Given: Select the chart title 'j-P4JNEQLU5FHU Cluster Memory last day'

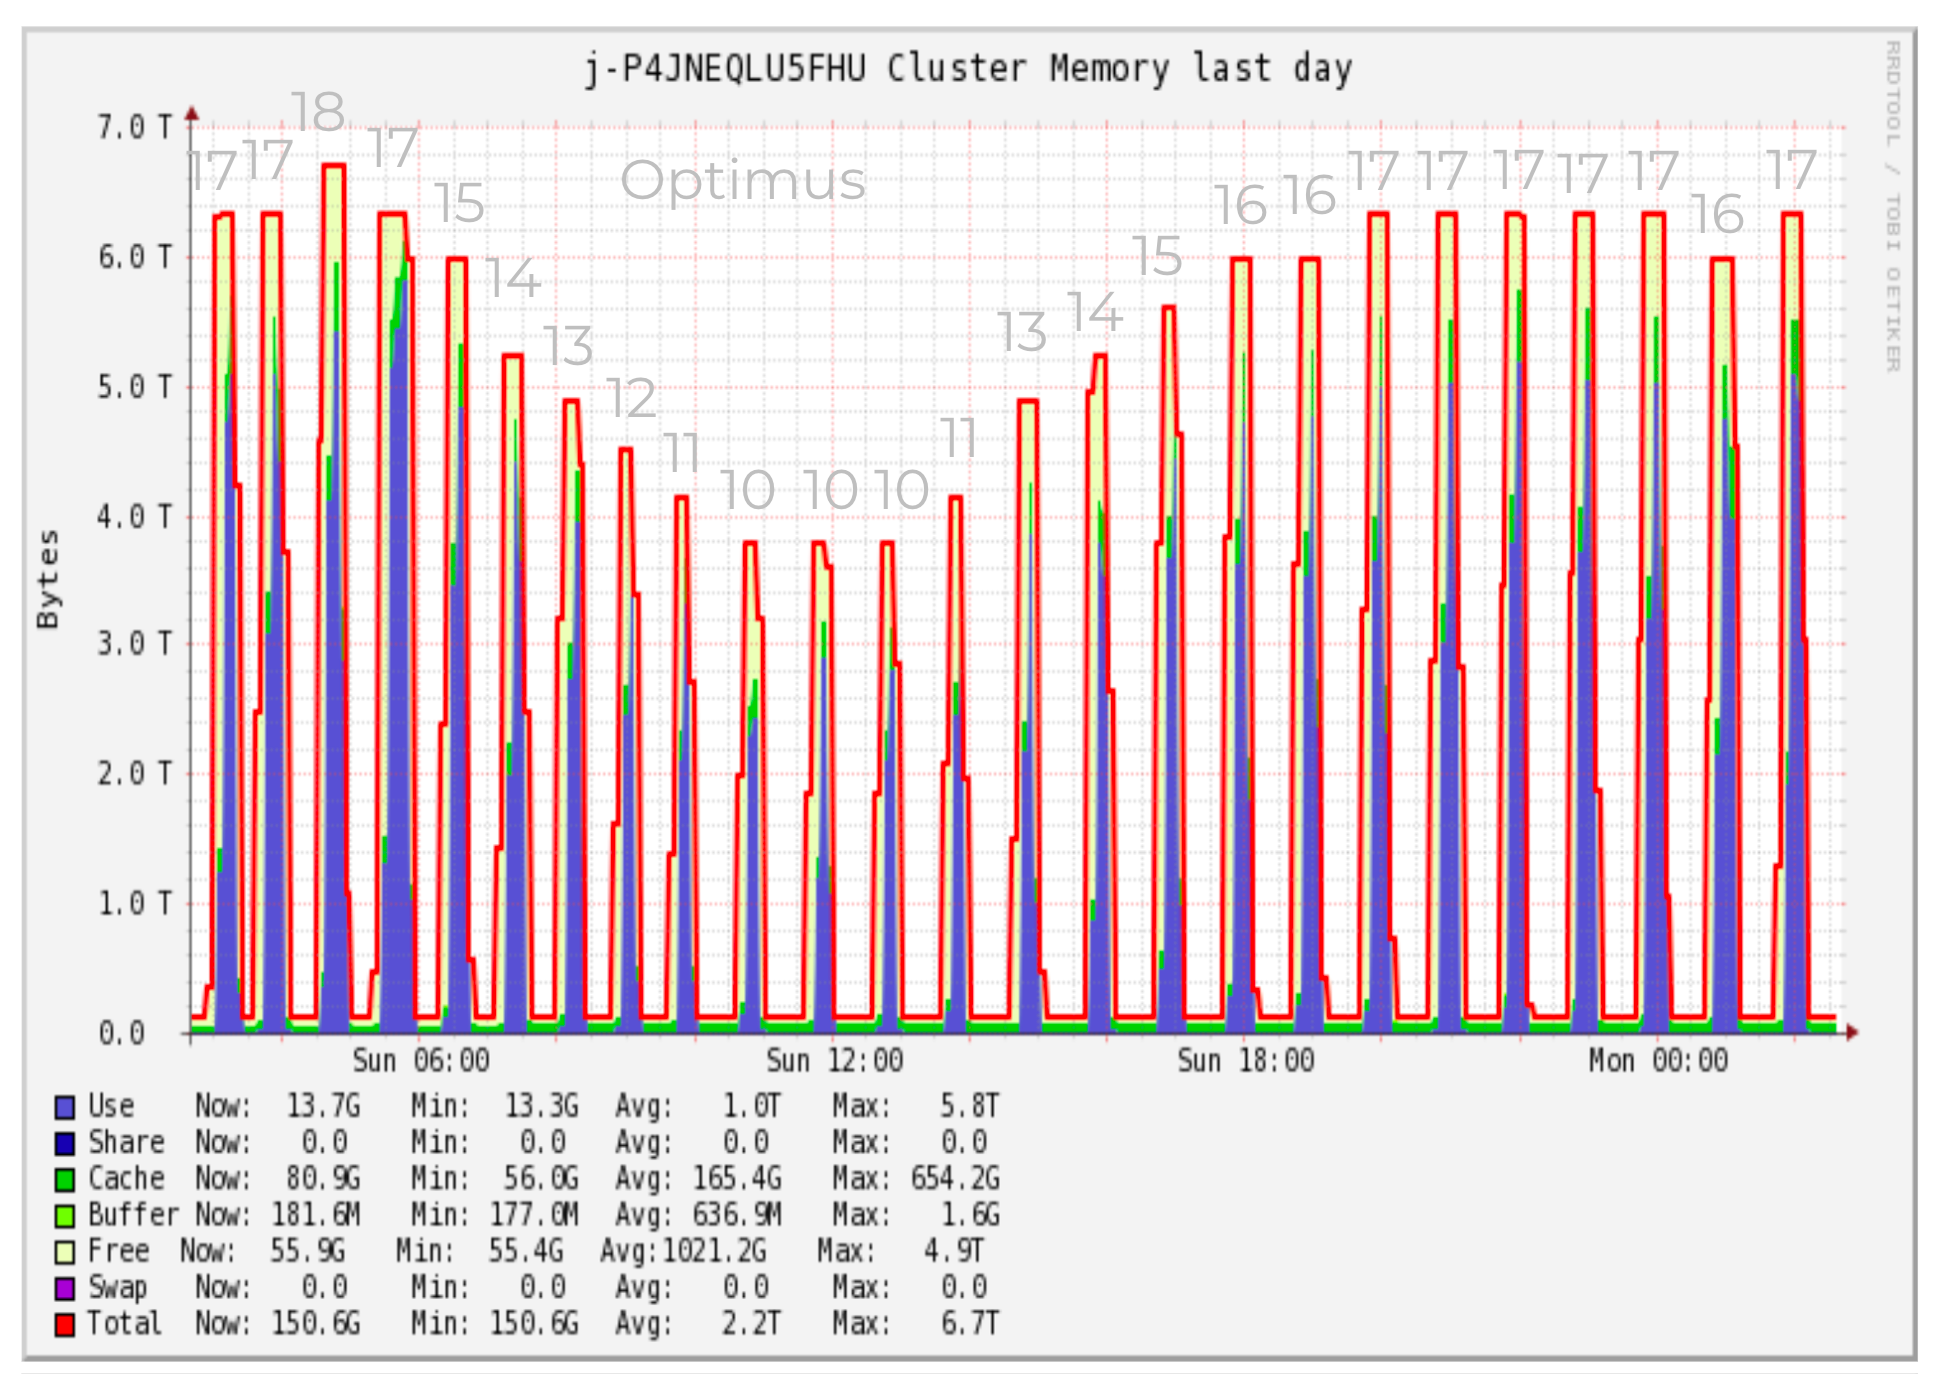Looking at the screenshot, I should pos(968,69).
